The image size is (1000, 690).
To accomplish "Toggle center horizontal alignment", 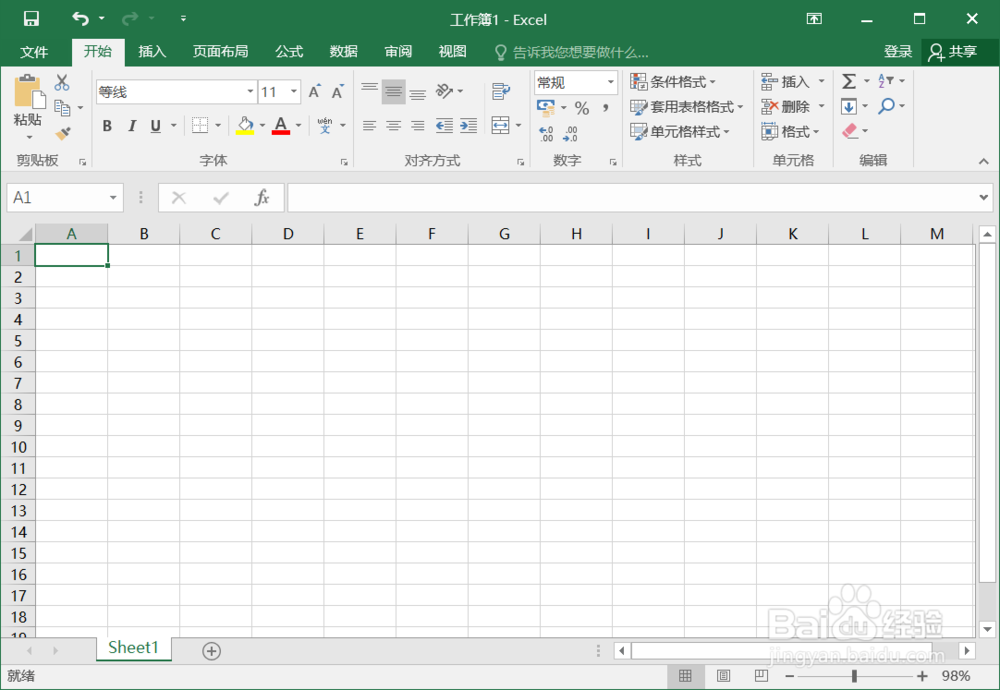I will pos(393,126).
